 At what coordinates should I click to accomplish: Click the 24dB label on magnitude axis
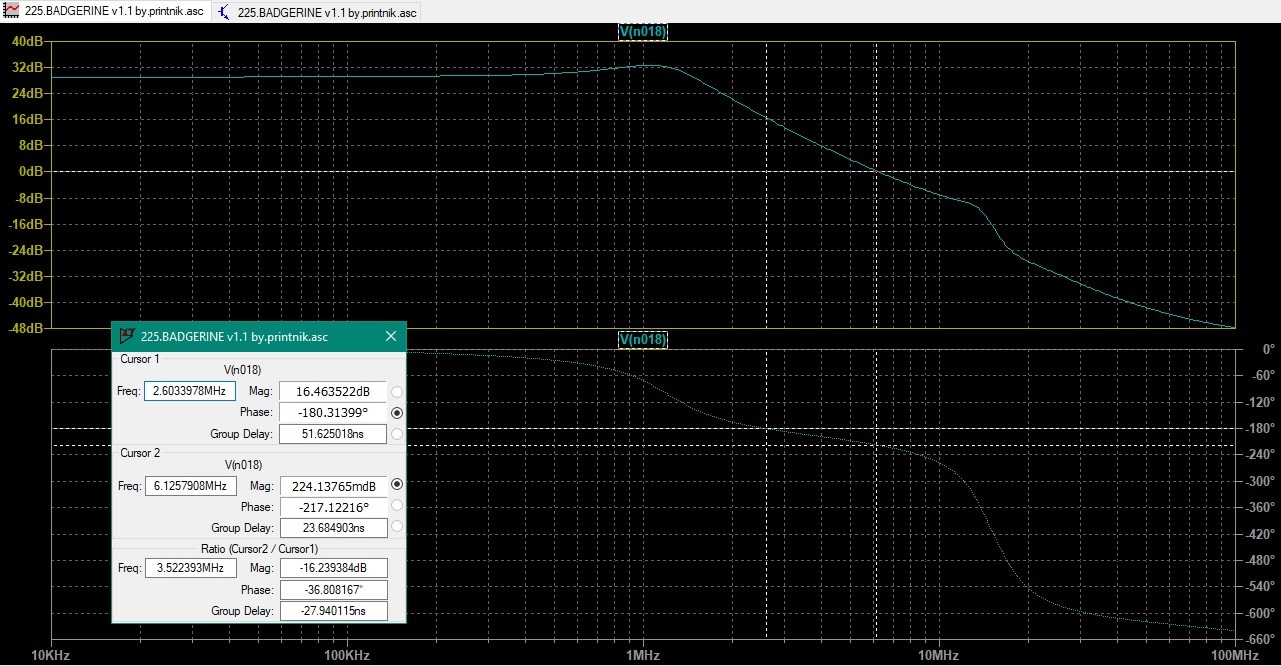27,93
